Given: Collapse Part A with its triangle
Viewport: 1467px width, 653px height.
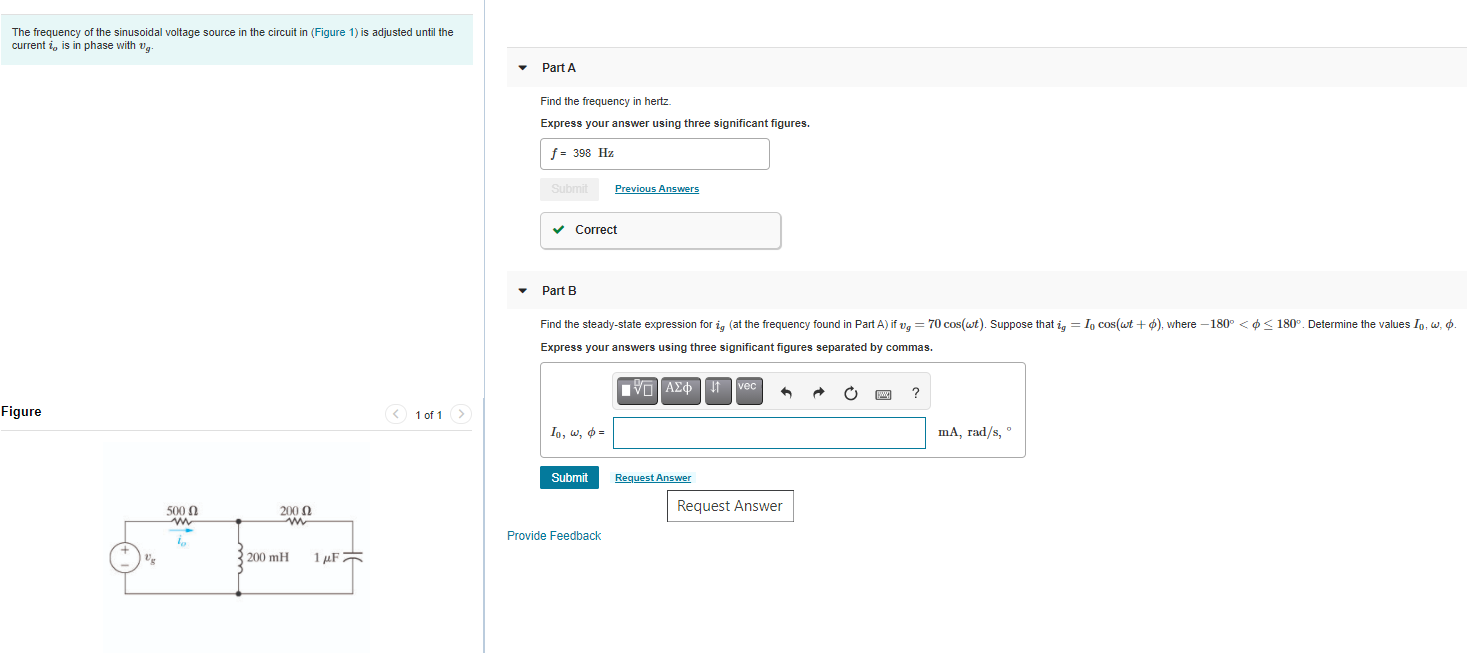Looking at the screenshot, I should (522, 68).
